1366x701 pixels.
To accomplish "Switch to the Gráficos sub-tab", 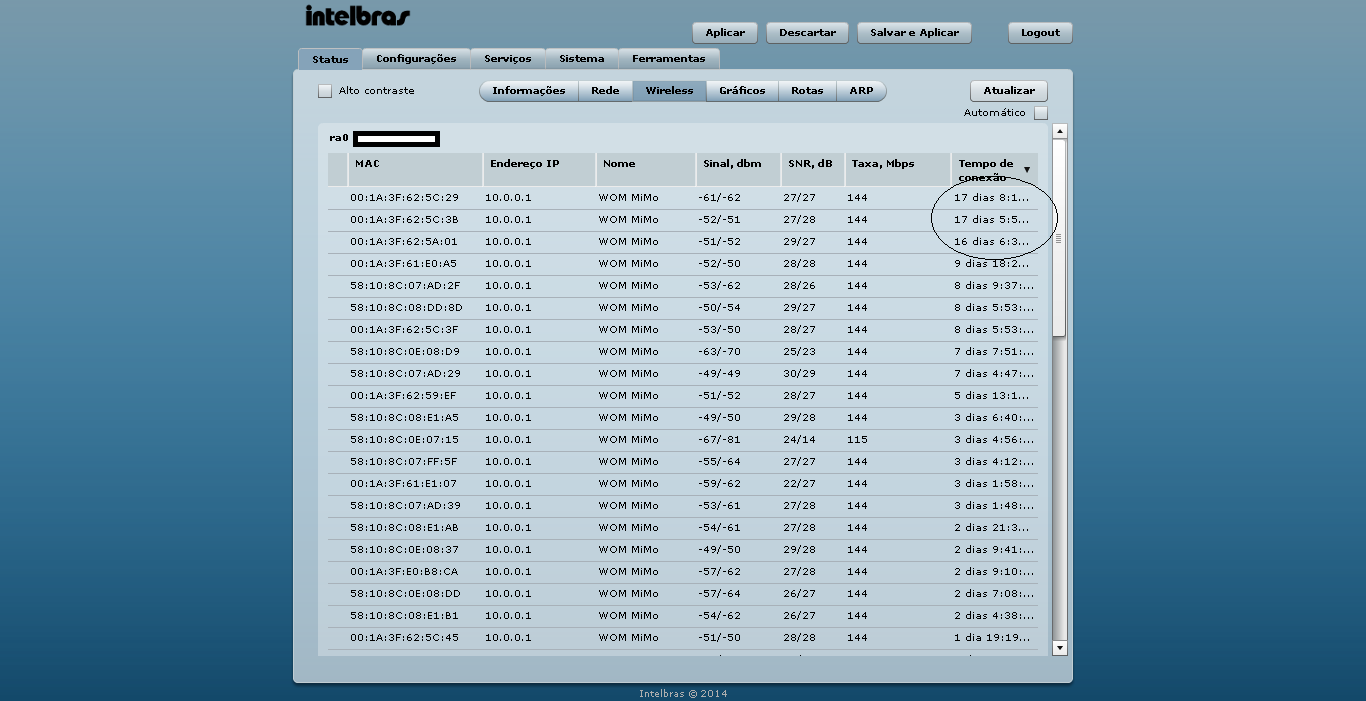I will point(742,91).
